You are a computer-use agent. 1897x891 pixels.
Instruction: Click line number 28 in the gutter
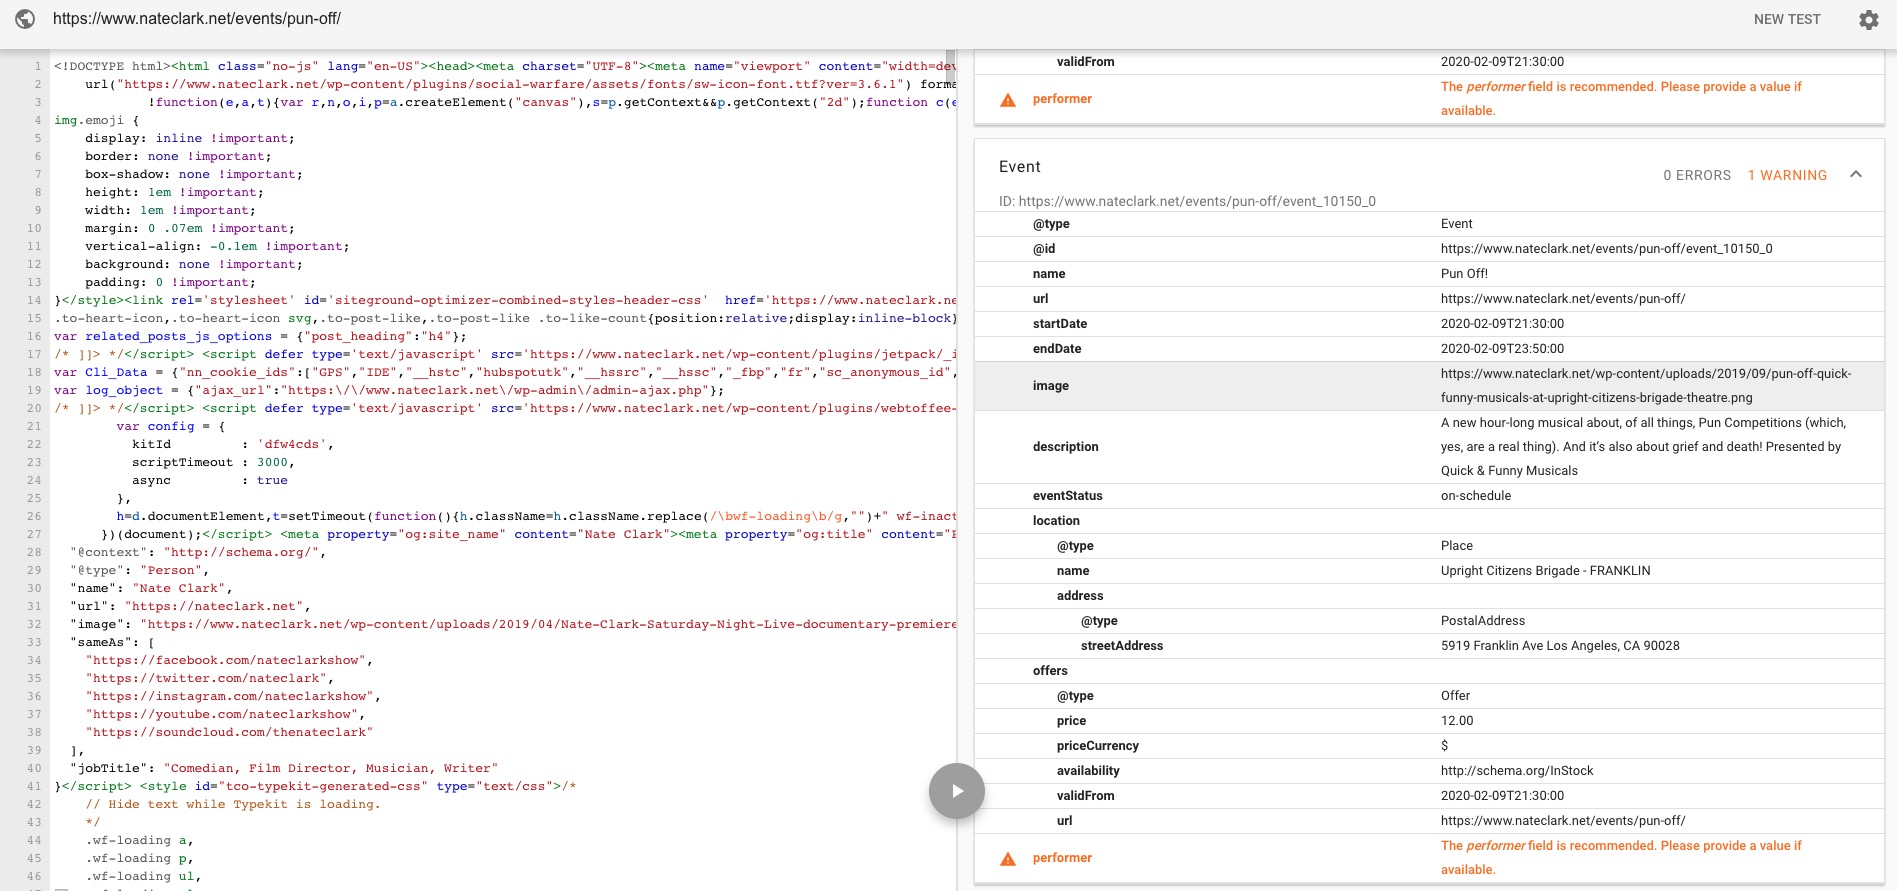34,552
